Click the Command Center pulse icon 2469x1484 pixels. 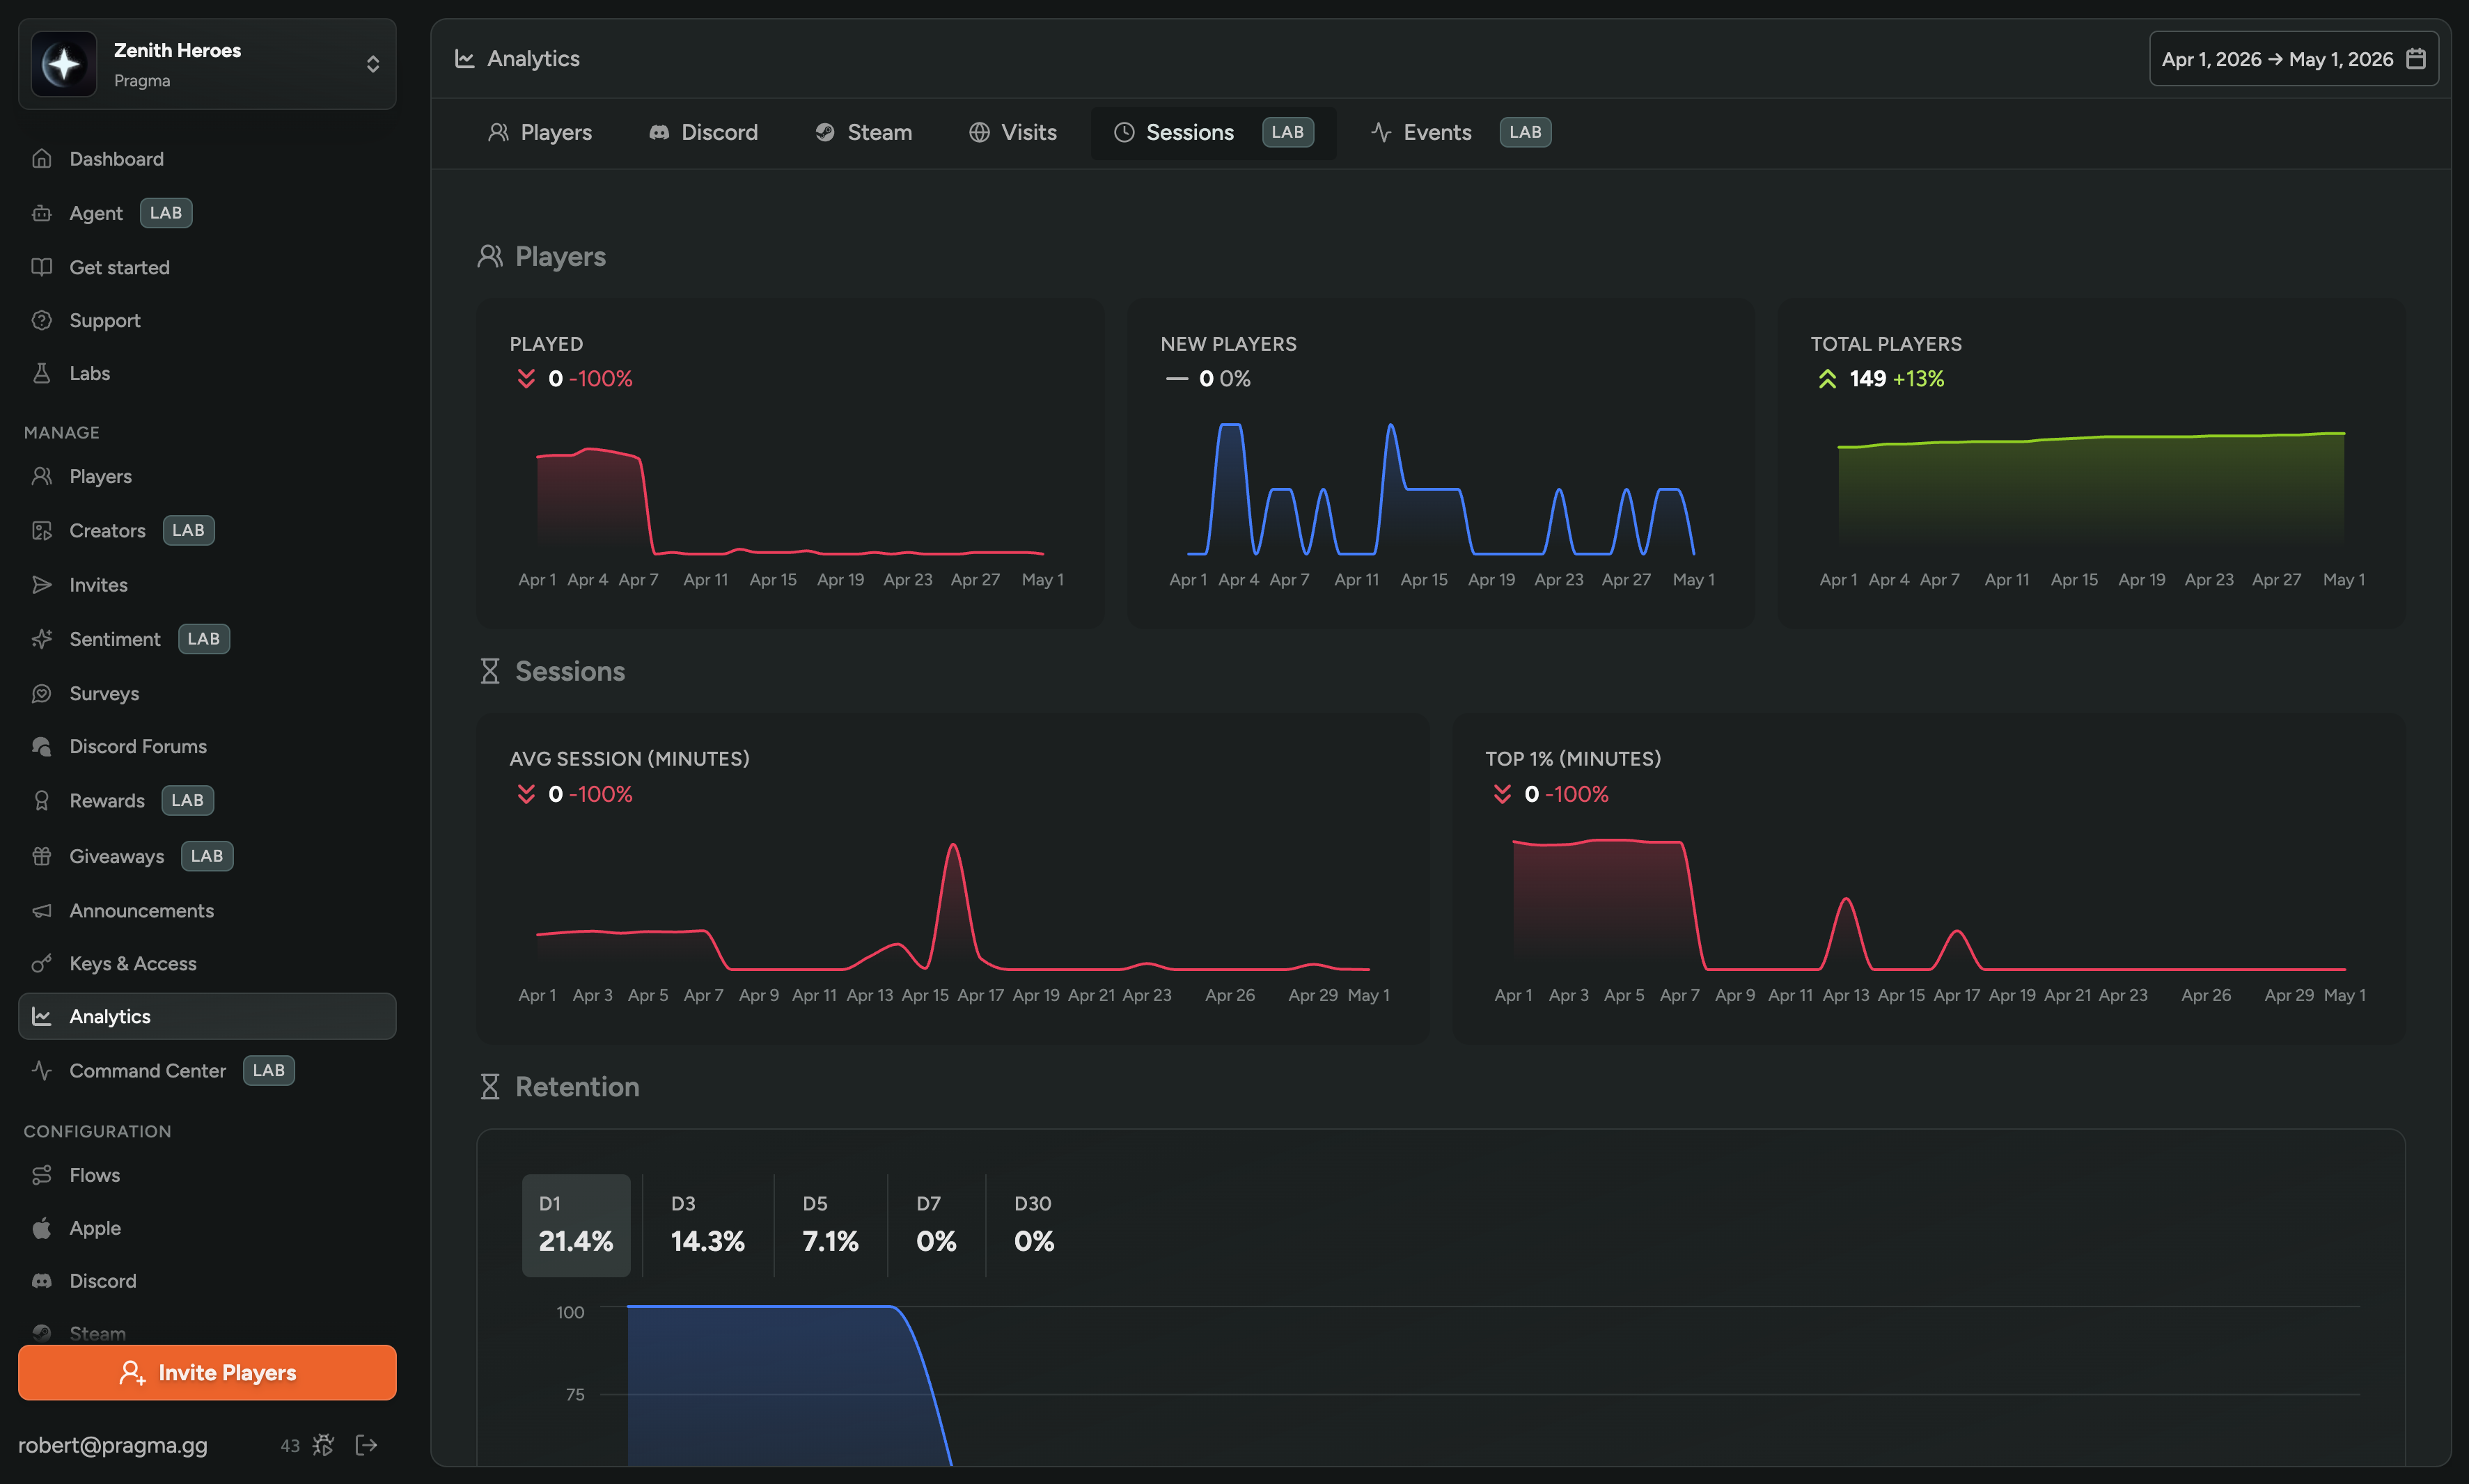[x=42, y=1070]
